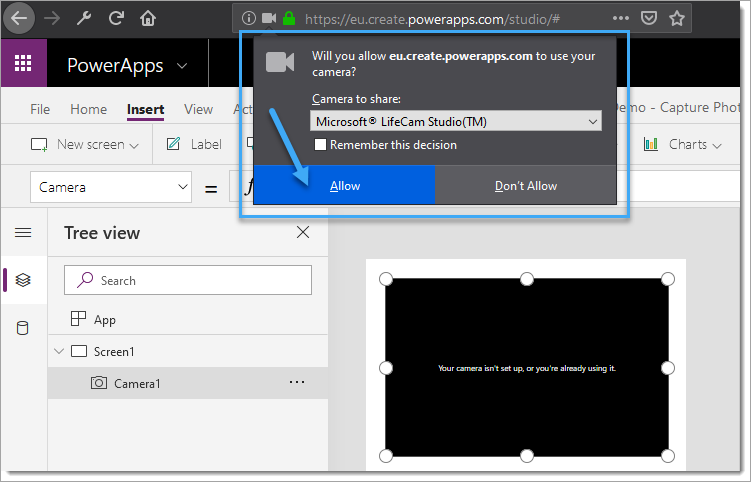Image resolution: width=751 pixels, height=482 pixels.
Task: Check Remember this decision
Action: [x=320, y=145]
